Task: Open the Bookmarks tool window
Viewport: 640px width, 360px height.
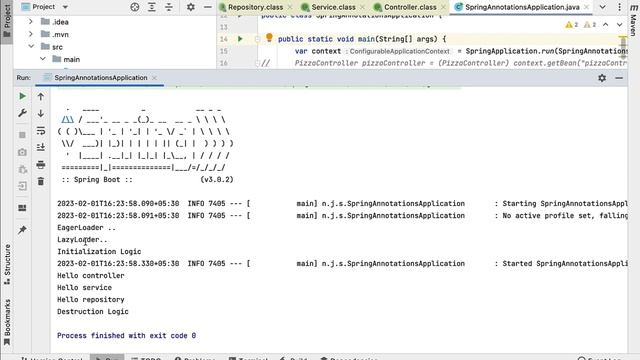Action: (x=7, y=322)
